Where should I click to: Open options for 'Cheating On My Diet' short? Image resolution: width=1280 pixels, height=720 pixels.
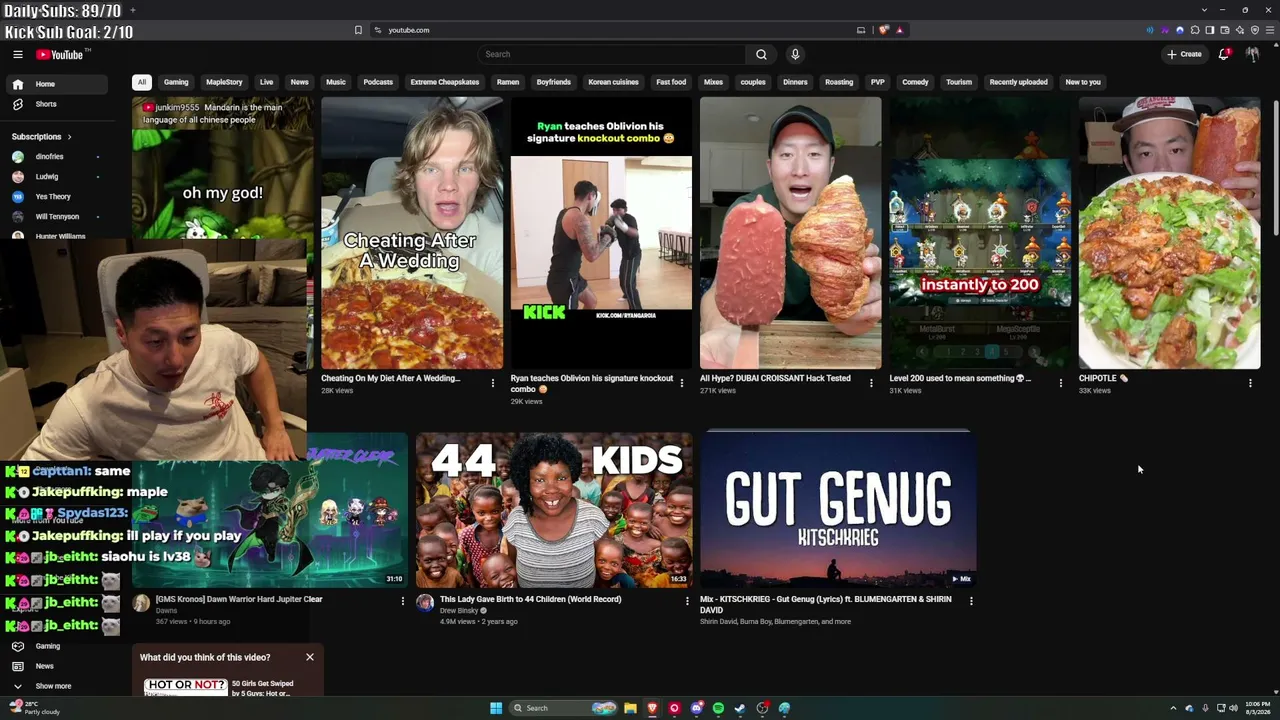point(492,383)
